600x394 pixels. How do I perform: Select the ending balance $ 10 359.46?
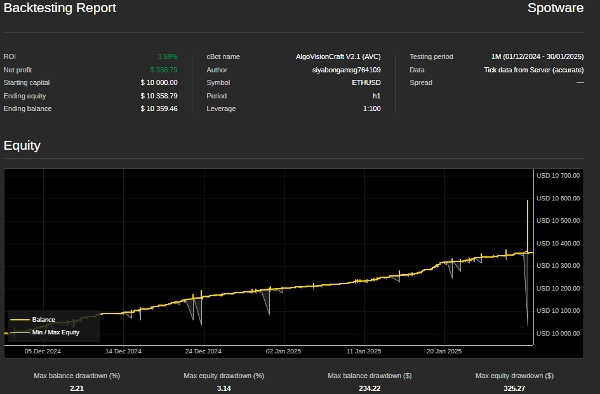(159, 109)
